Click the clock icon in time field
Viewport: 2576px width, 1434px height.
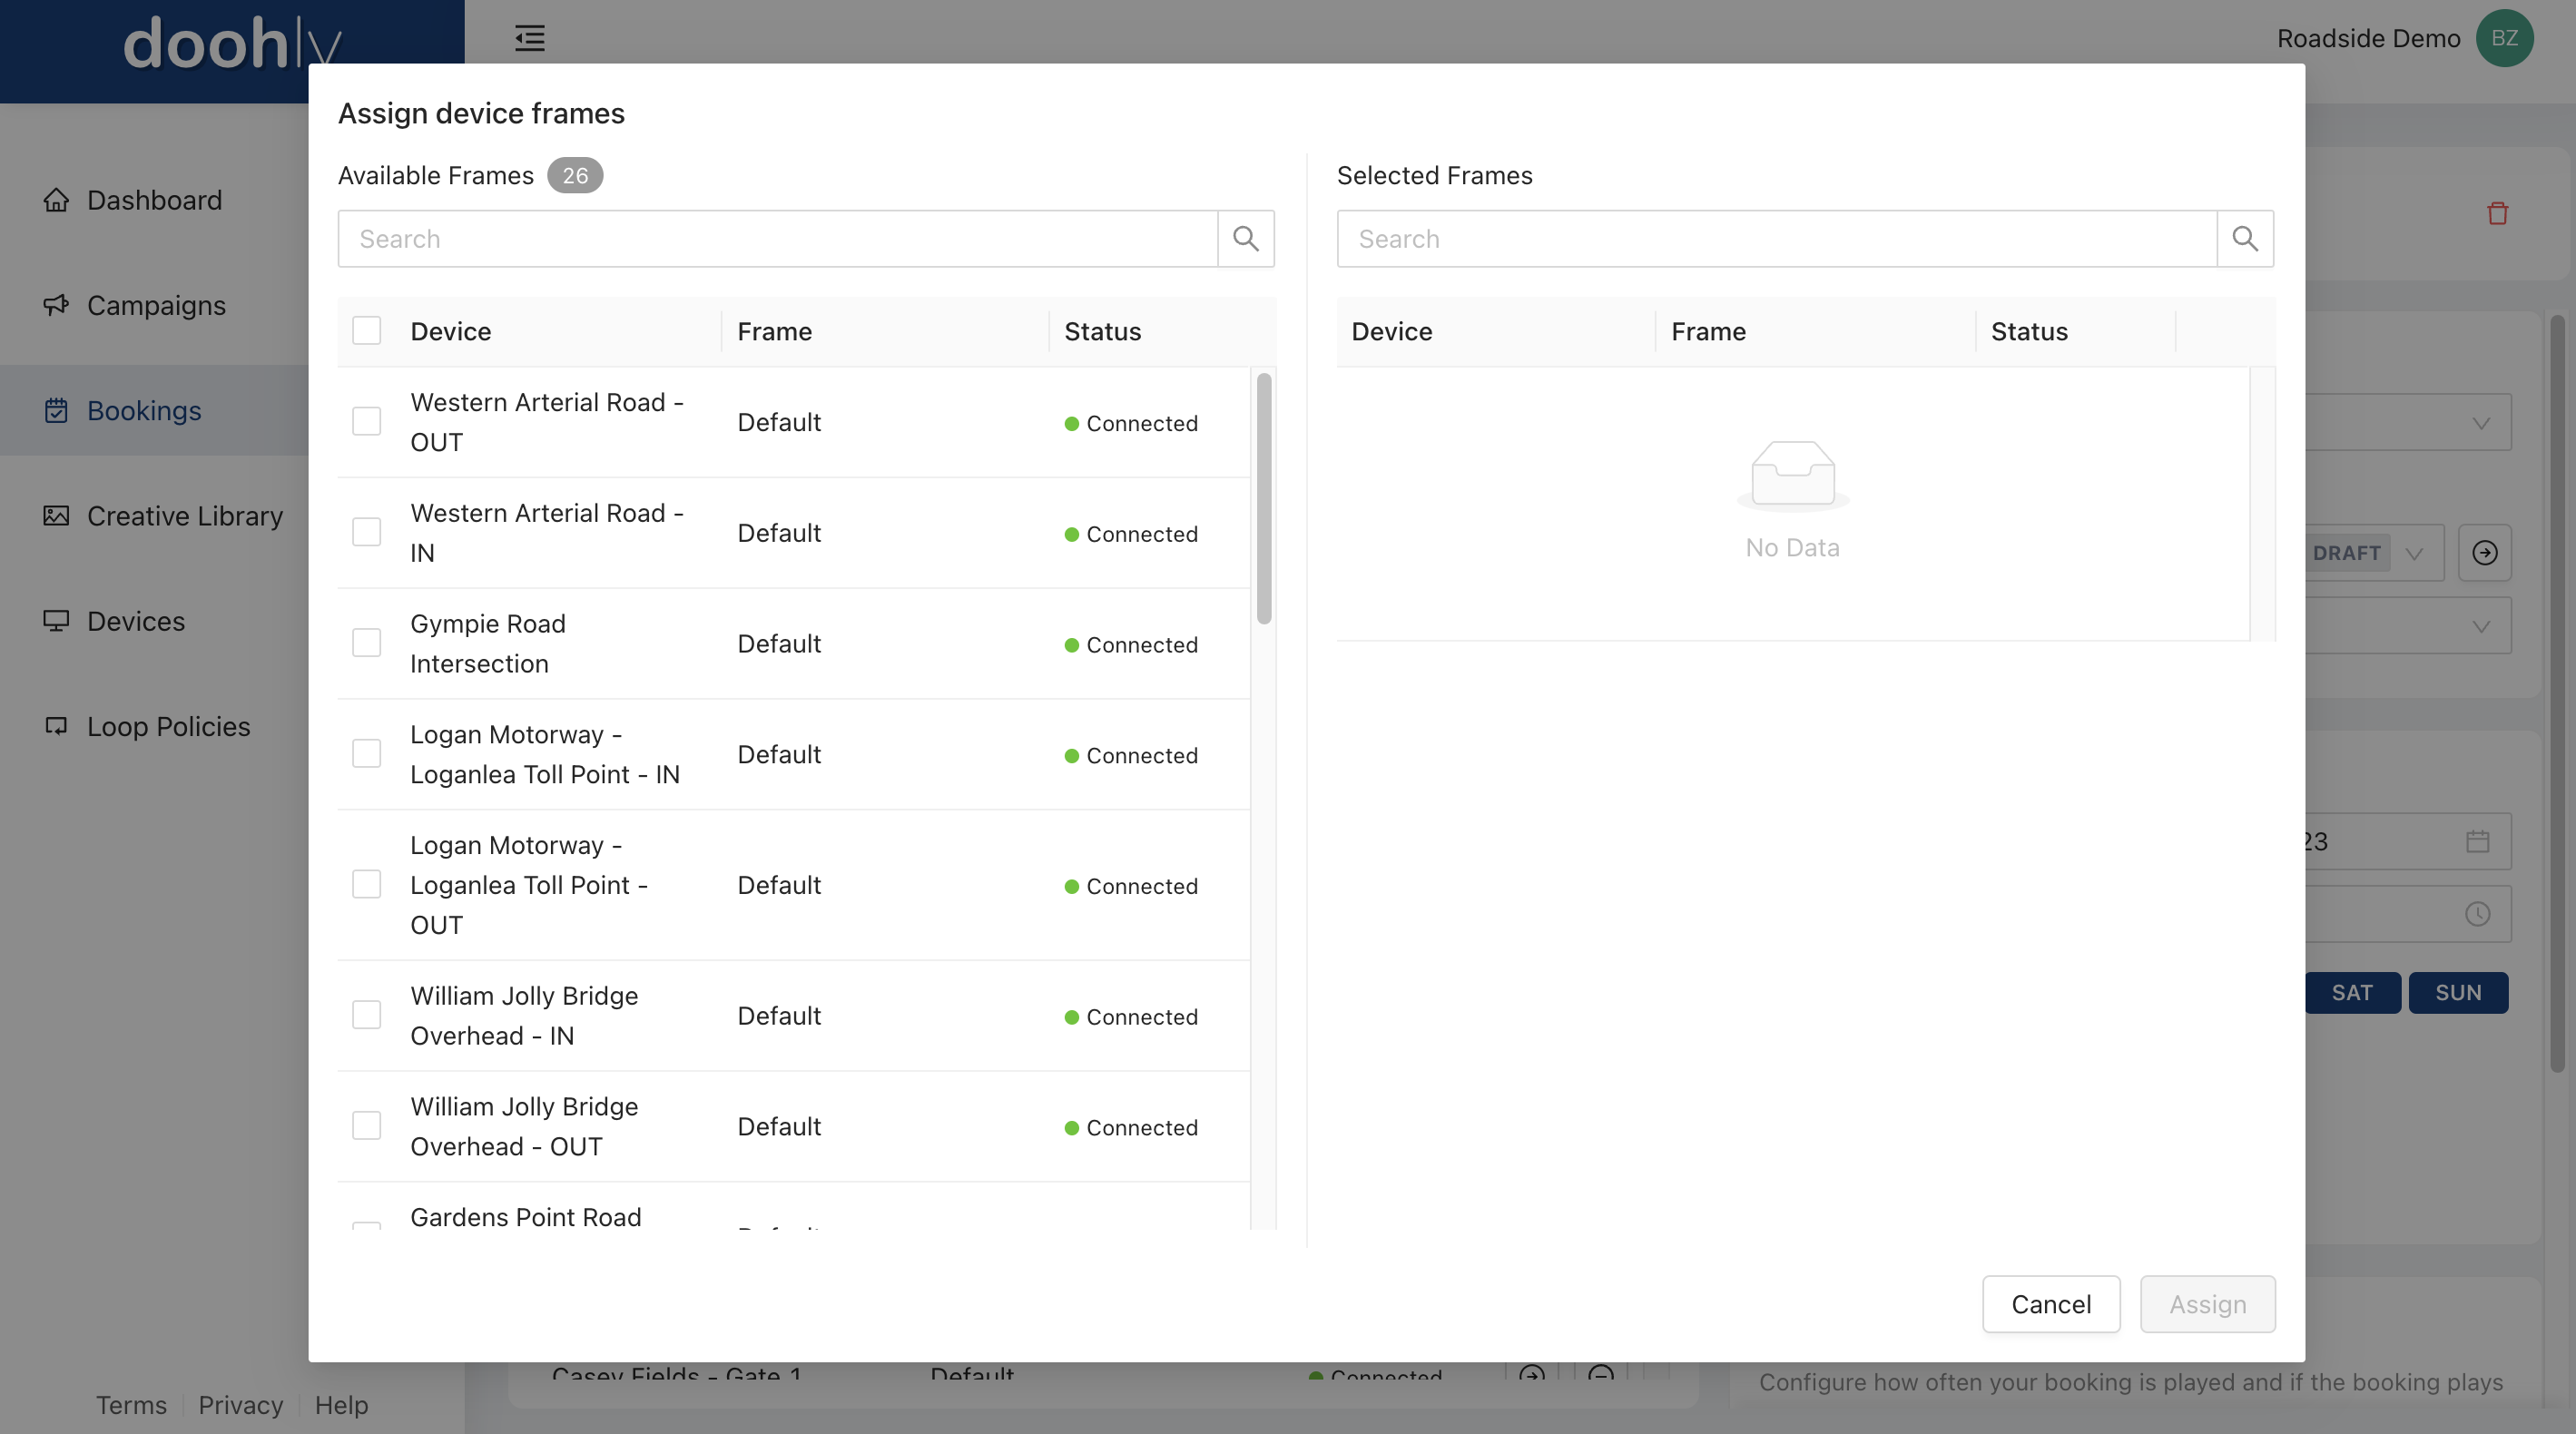point(2477,913)
